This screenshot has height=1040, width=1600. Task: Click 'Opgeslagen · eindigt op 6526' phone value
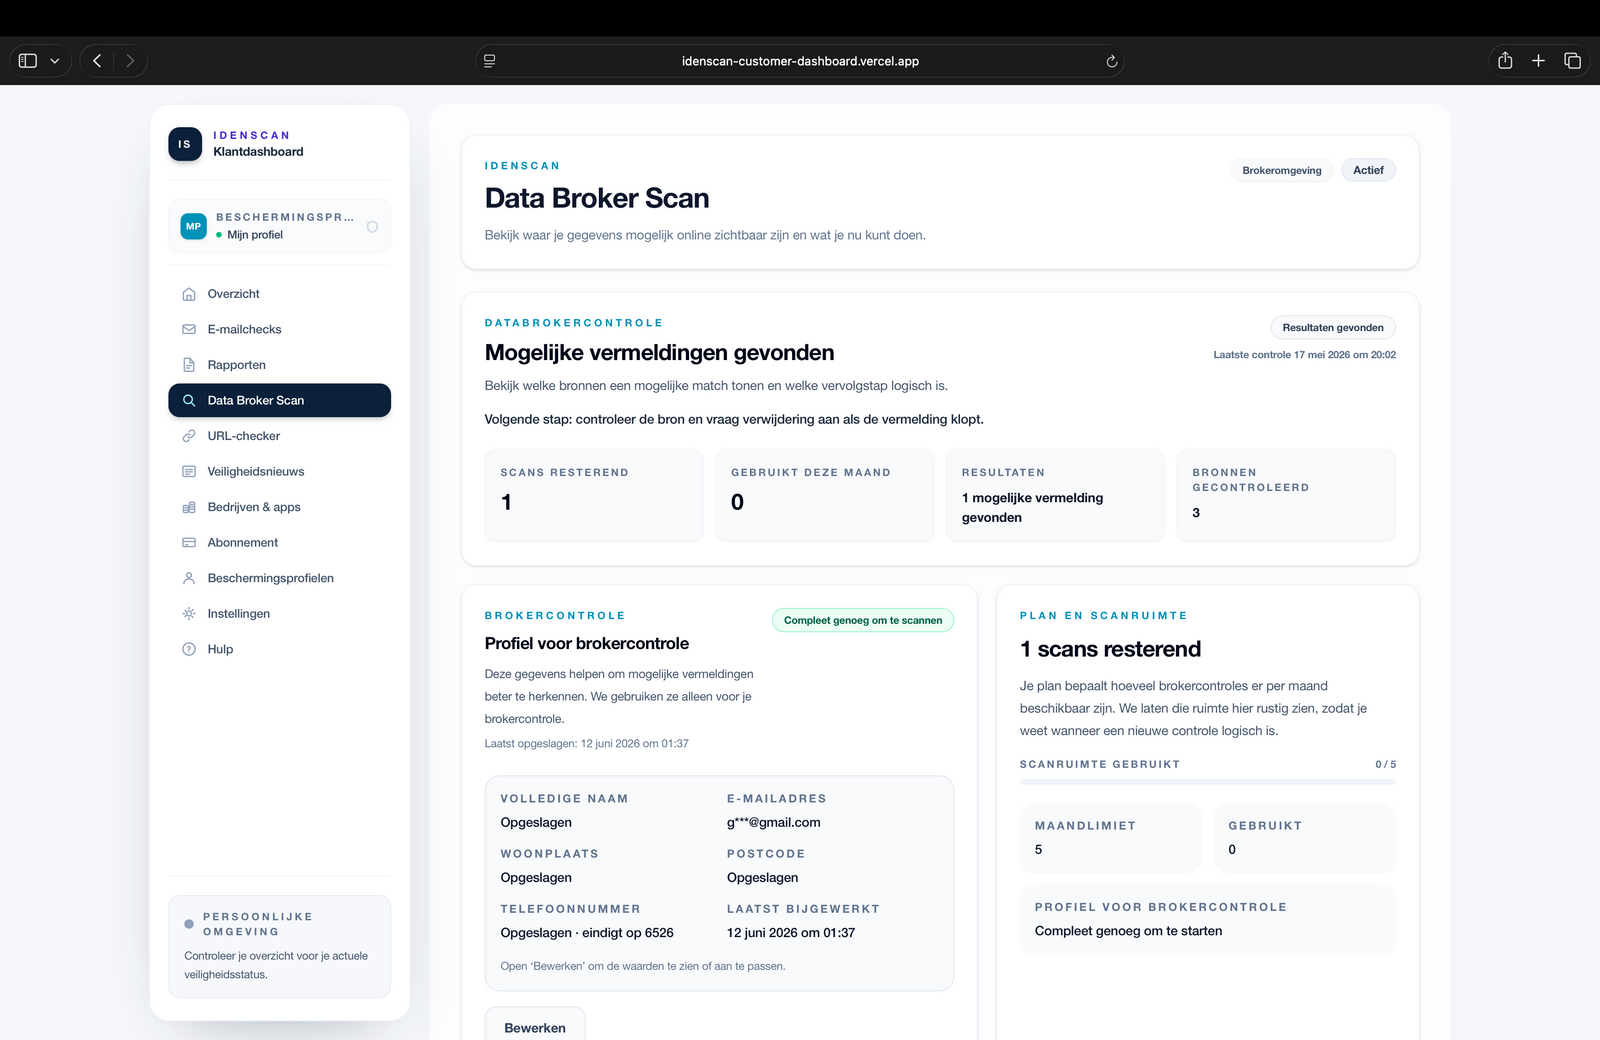click(x=587, y=933)
